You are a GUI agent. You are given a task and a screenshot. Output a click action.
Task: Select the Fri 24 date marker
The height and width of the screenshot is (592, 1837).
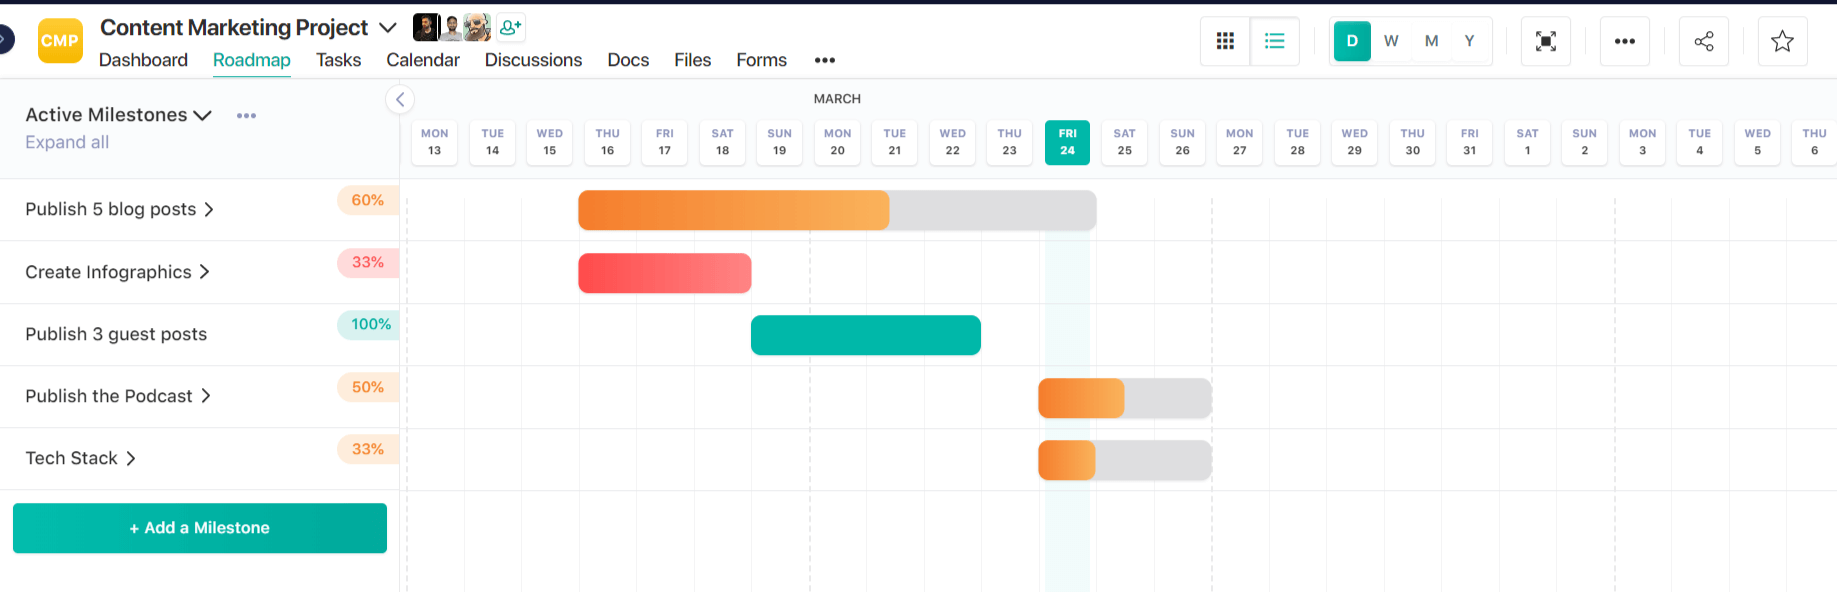pos(1067,142)
